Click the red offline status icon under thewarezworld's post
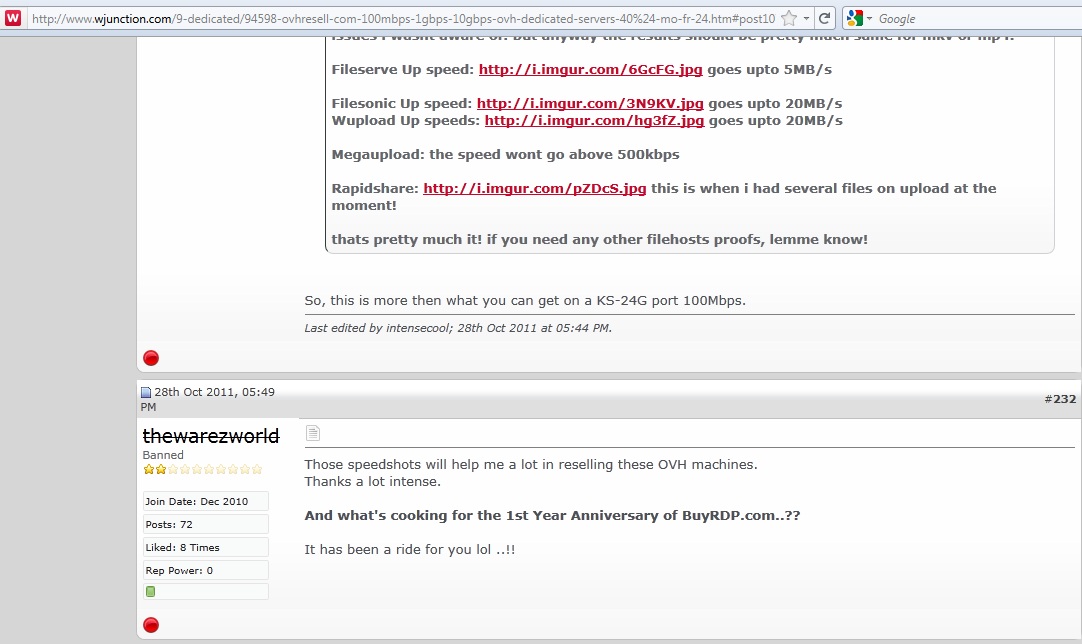This screenshot has width=1082, height=644. point(151,625)
